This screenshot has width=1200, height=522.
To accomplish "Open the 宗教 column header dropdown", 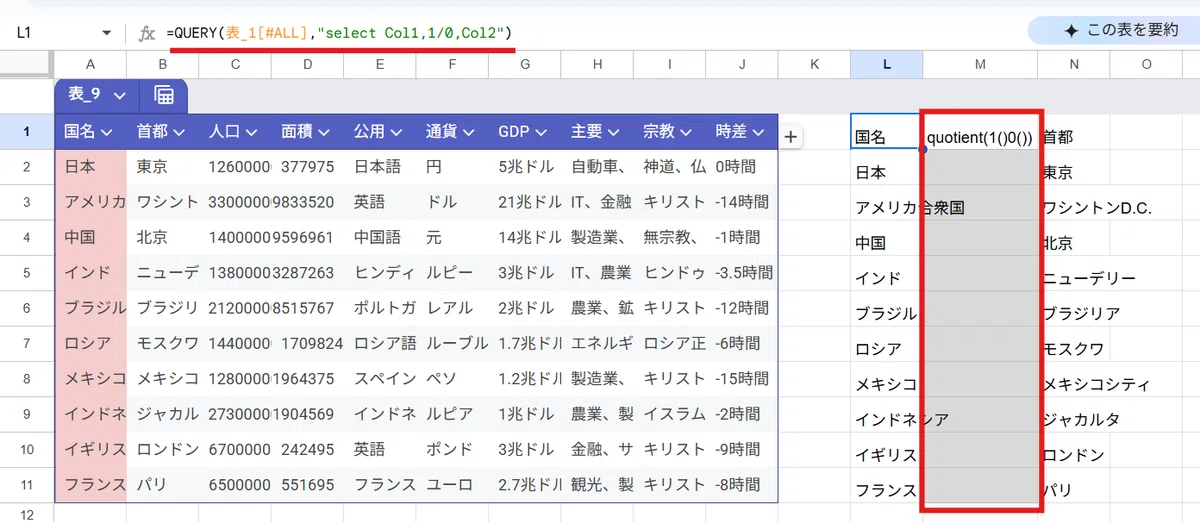I will pyautogui.click(x=685, y=133).
